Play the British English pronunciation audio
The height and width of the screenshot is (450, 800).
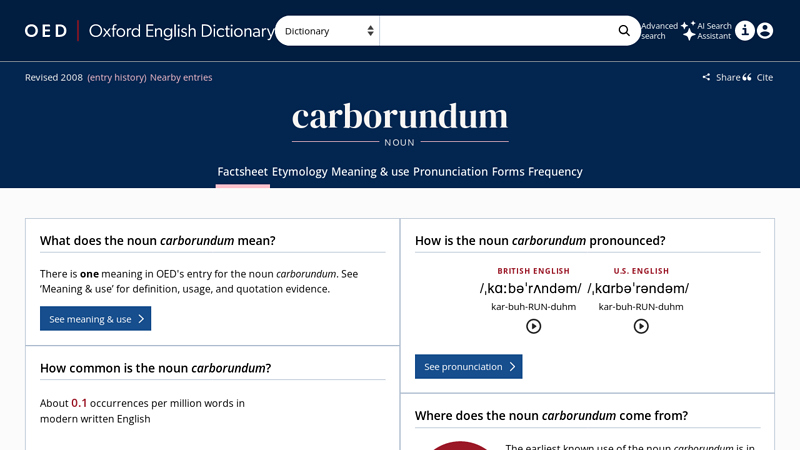tap(534, 326)
